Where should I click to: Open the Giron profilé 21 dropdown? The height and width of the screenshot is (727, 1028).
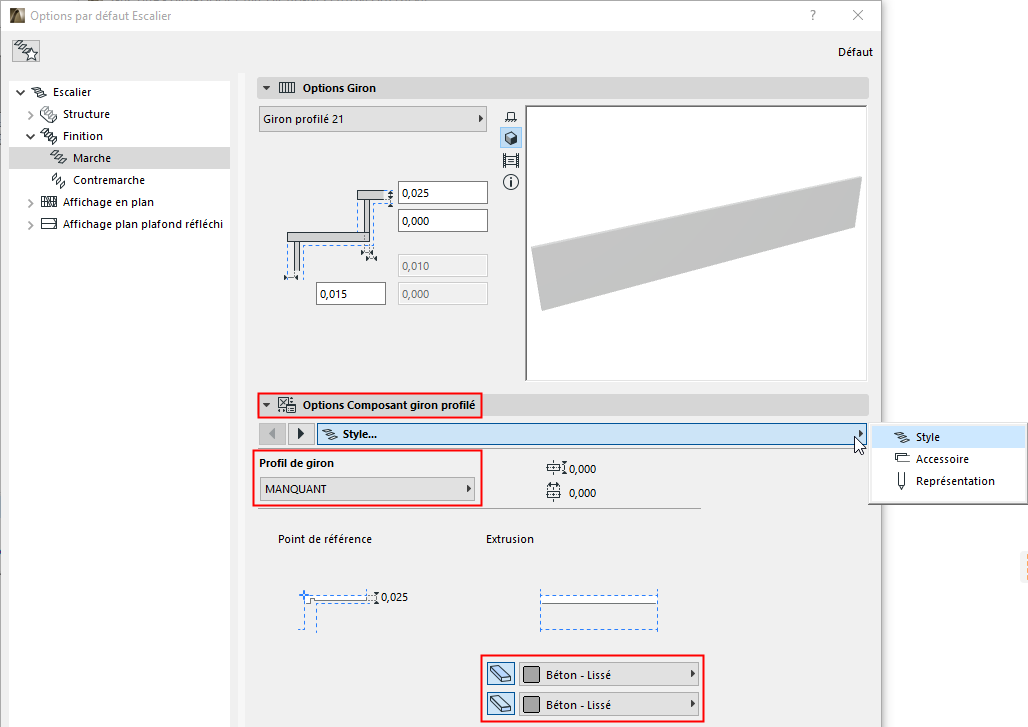pyautogui.click(x=372, y=119)
